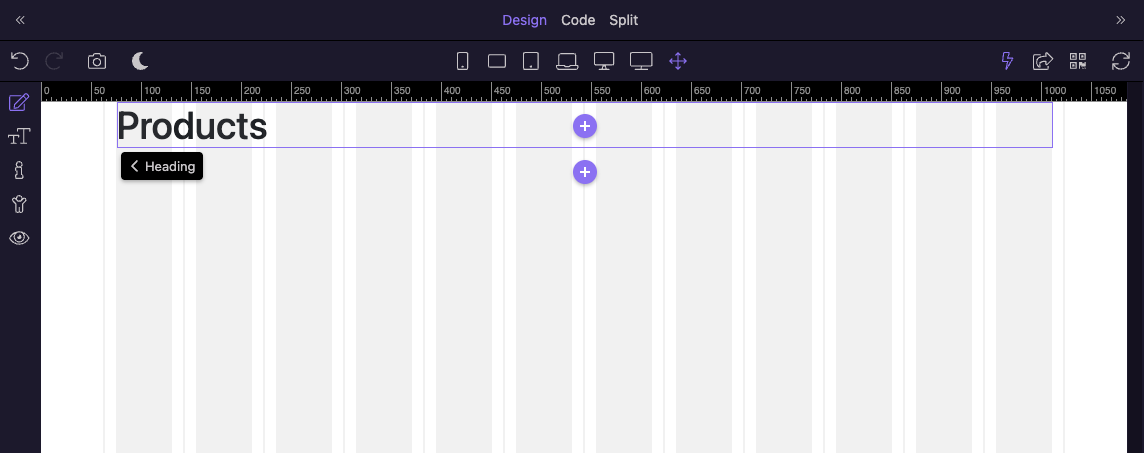Click the plus button below the heading
Viewport: 1144px width, 453px height.
[585, 172]
